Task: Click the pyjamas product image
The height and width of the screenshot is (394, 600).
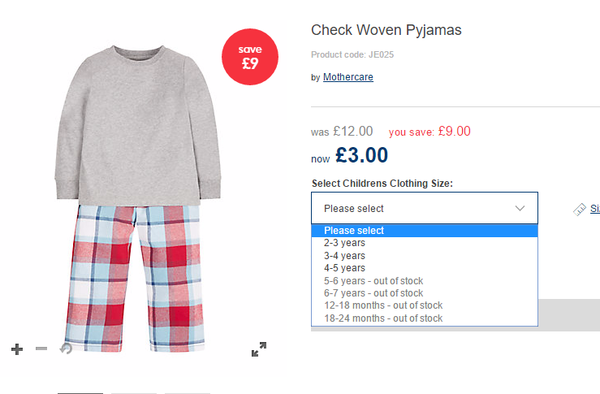Action: pos(138,198)
